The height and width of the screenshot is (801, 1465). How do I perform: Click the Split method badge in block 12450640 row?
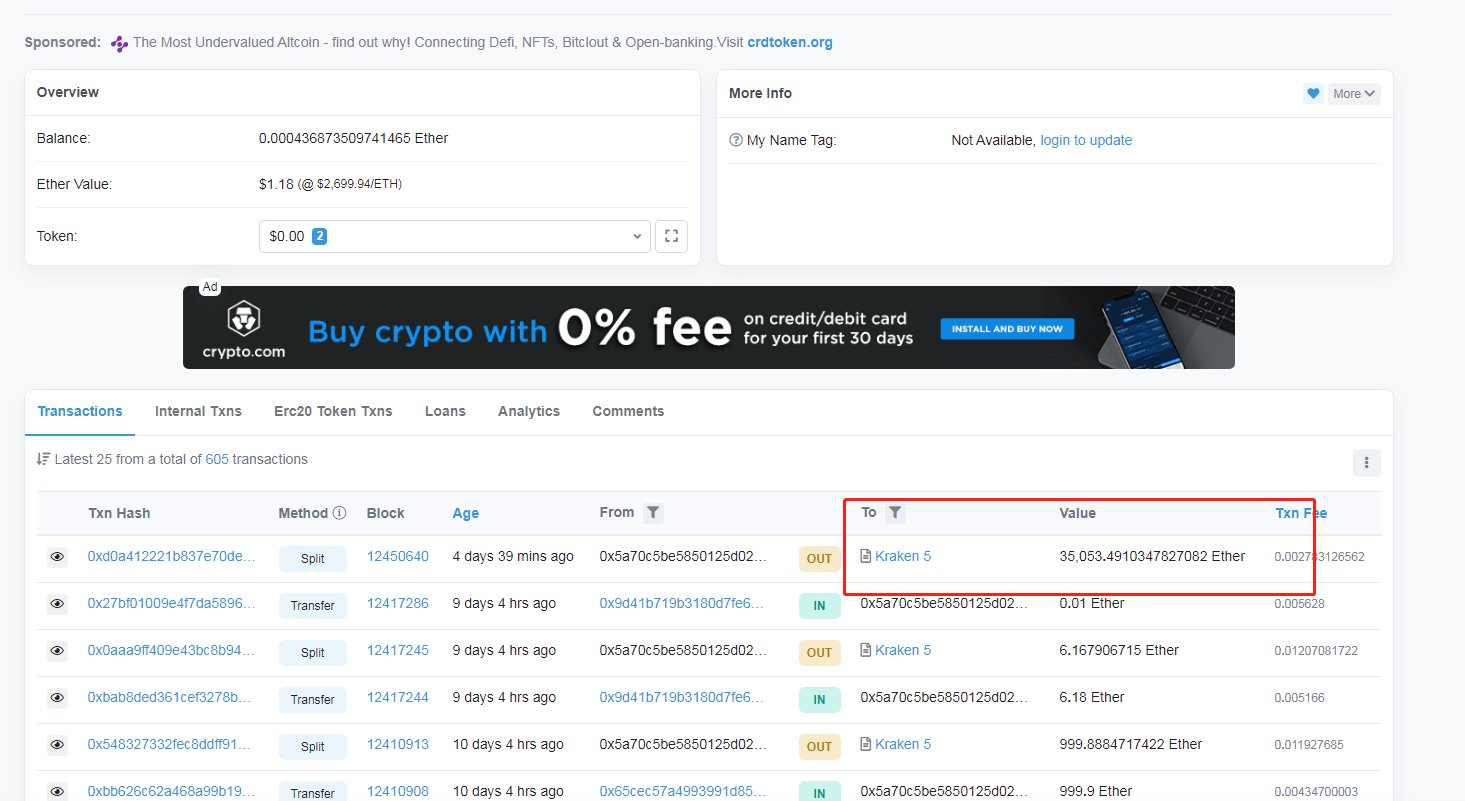click(x=313, y=559)
